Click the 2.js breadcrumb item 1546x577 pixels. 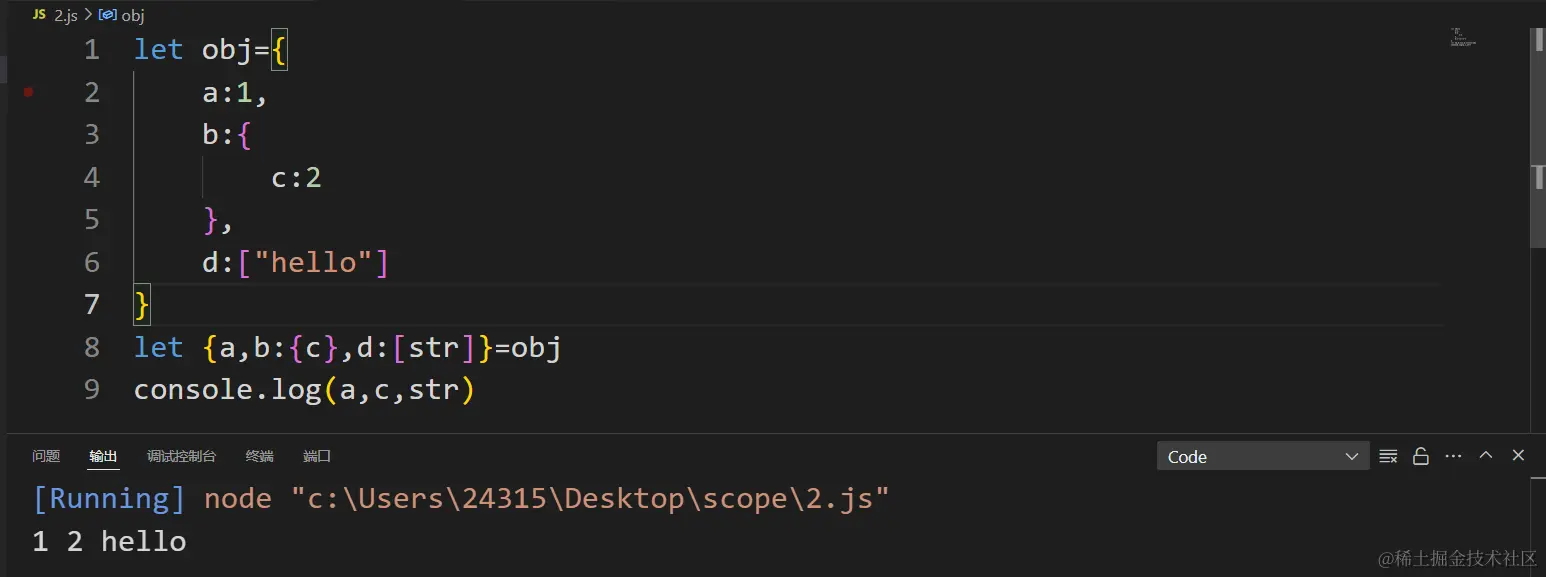coord(66,16)
